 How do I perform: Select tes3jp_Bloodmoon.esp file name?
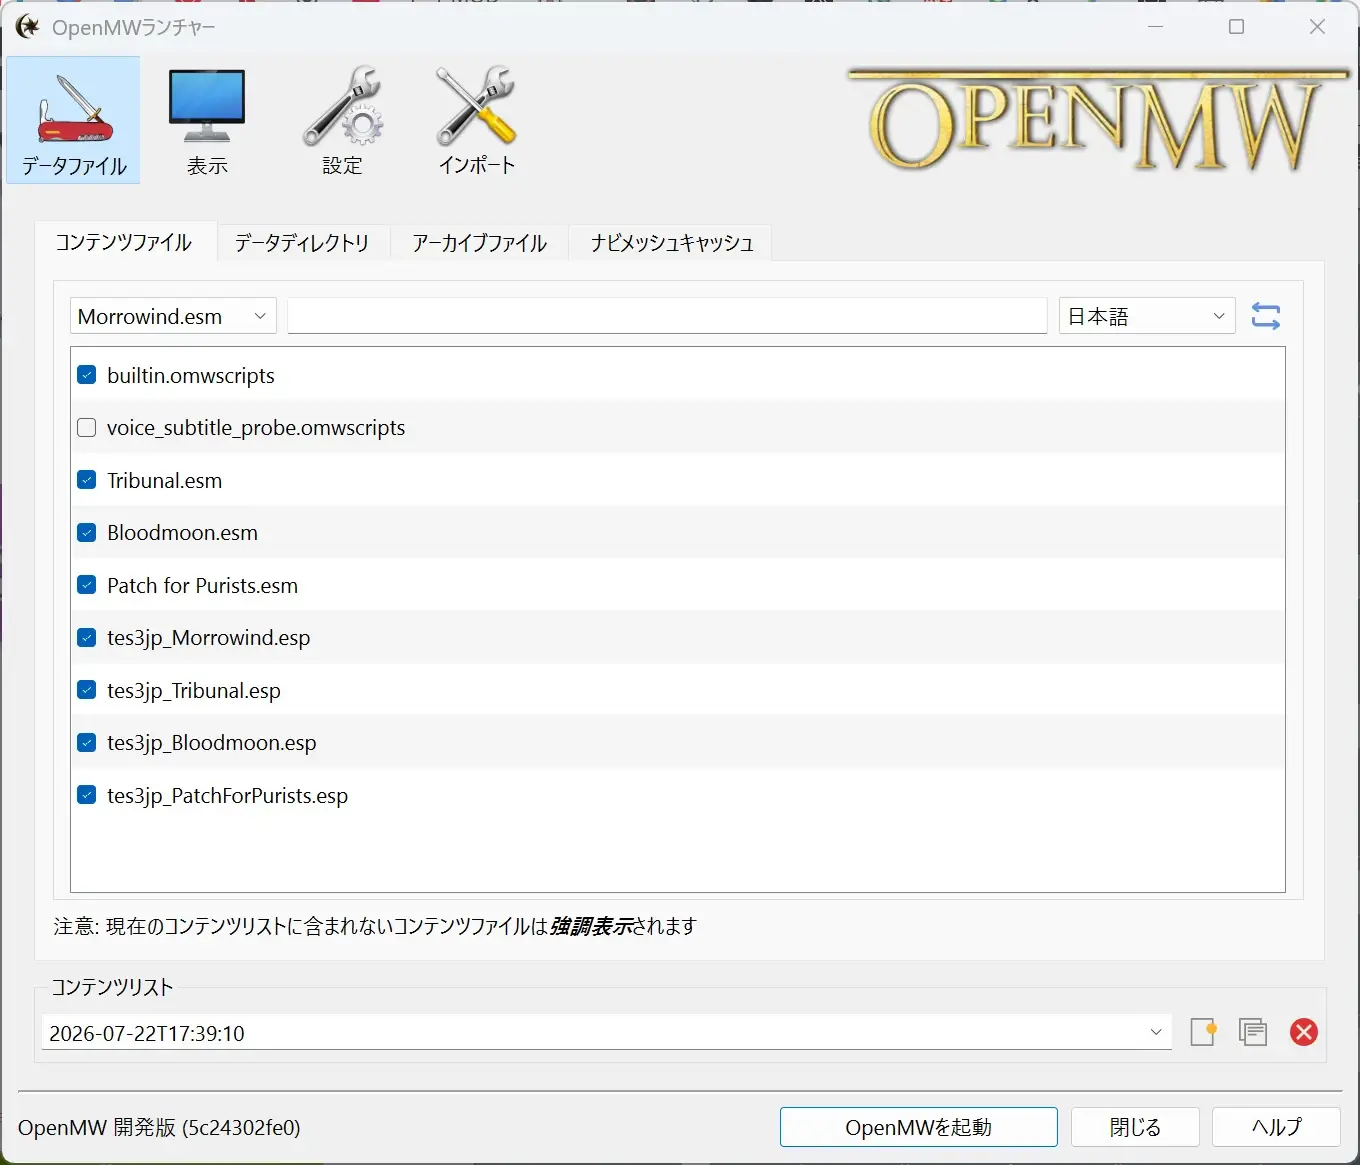(x=212, y=743)
